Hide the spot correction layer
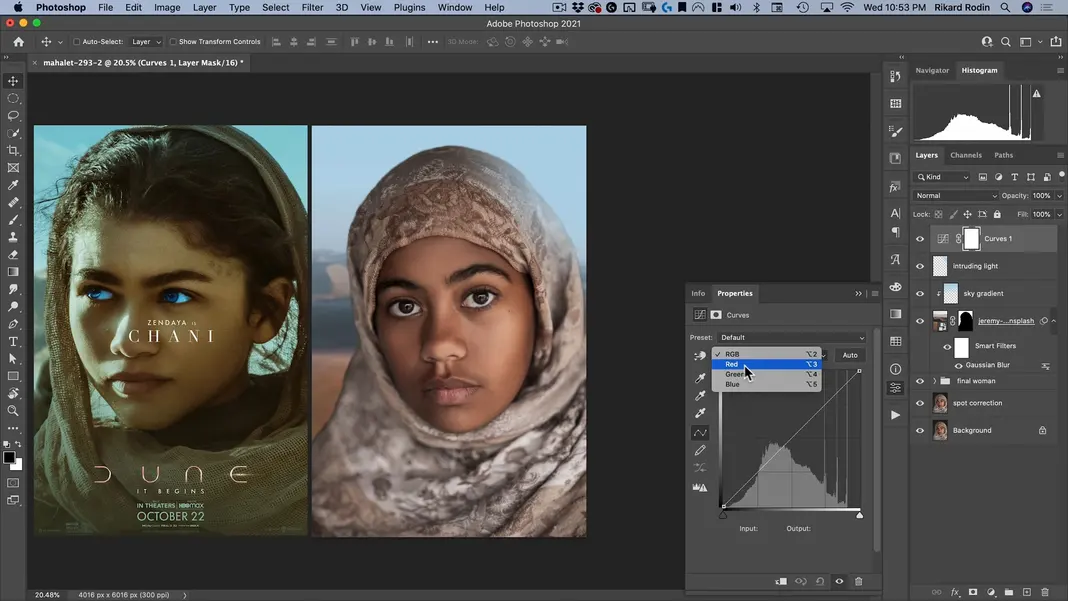Viewport: 1068px width, 601px height. pyautogui.click(x=920, y=403)
